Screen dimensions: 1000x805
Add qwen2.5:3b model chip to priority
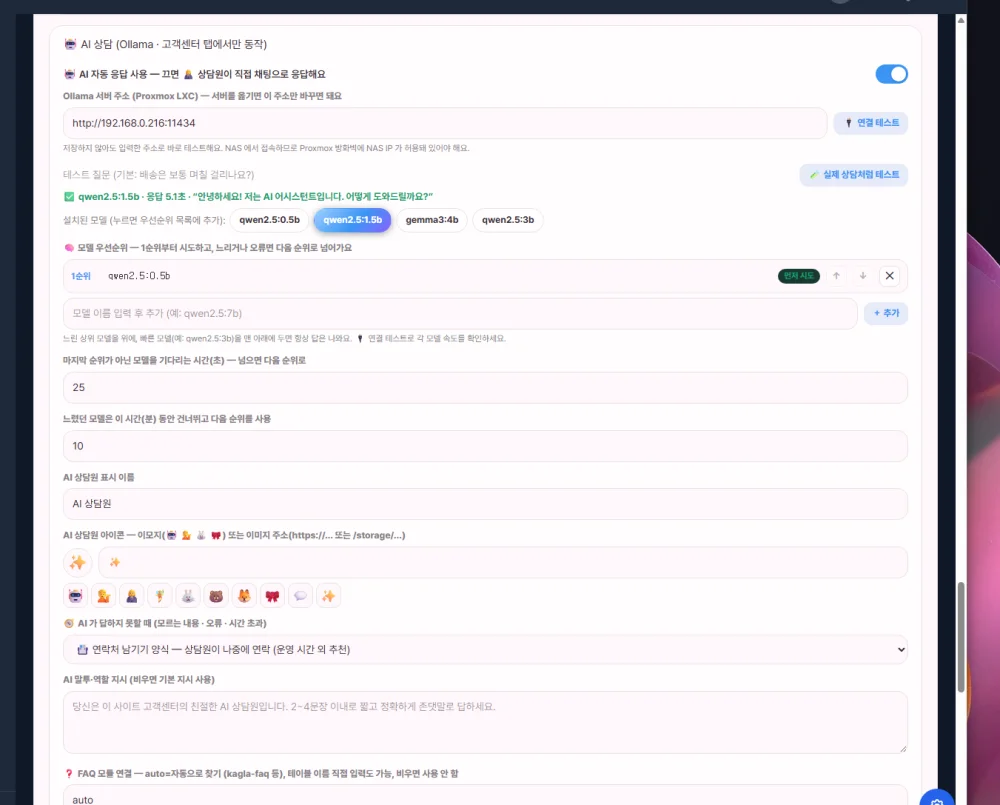[x=508, y=220]
